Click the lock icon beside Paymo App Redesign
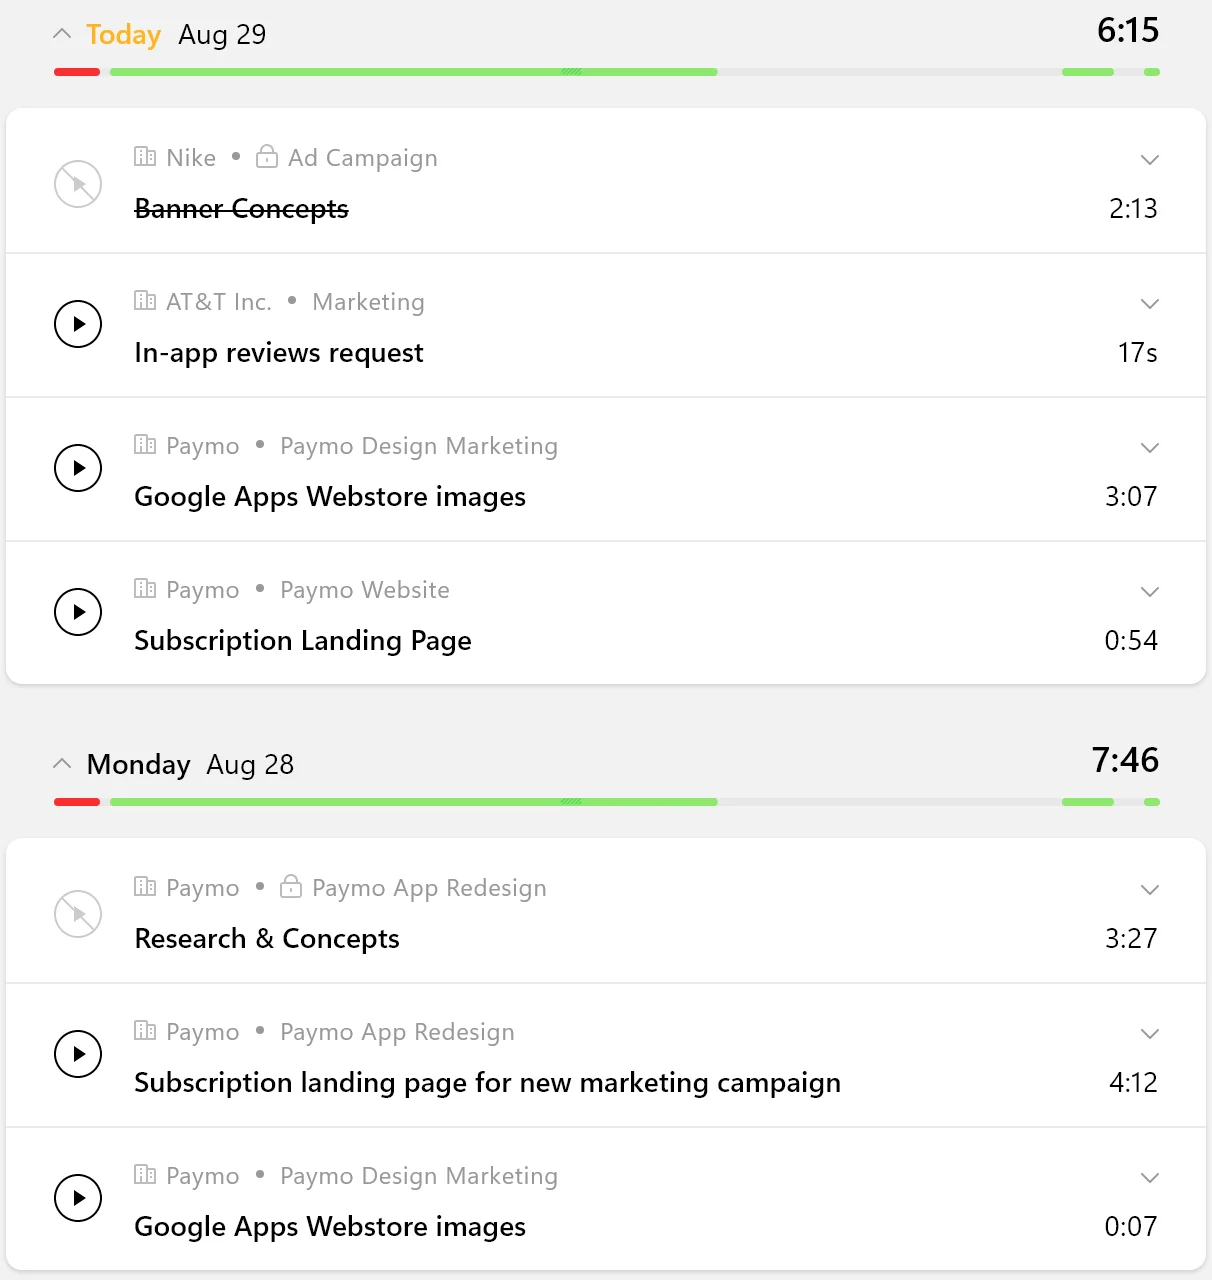This screenshot has width=1212, height=1280. 291,886
